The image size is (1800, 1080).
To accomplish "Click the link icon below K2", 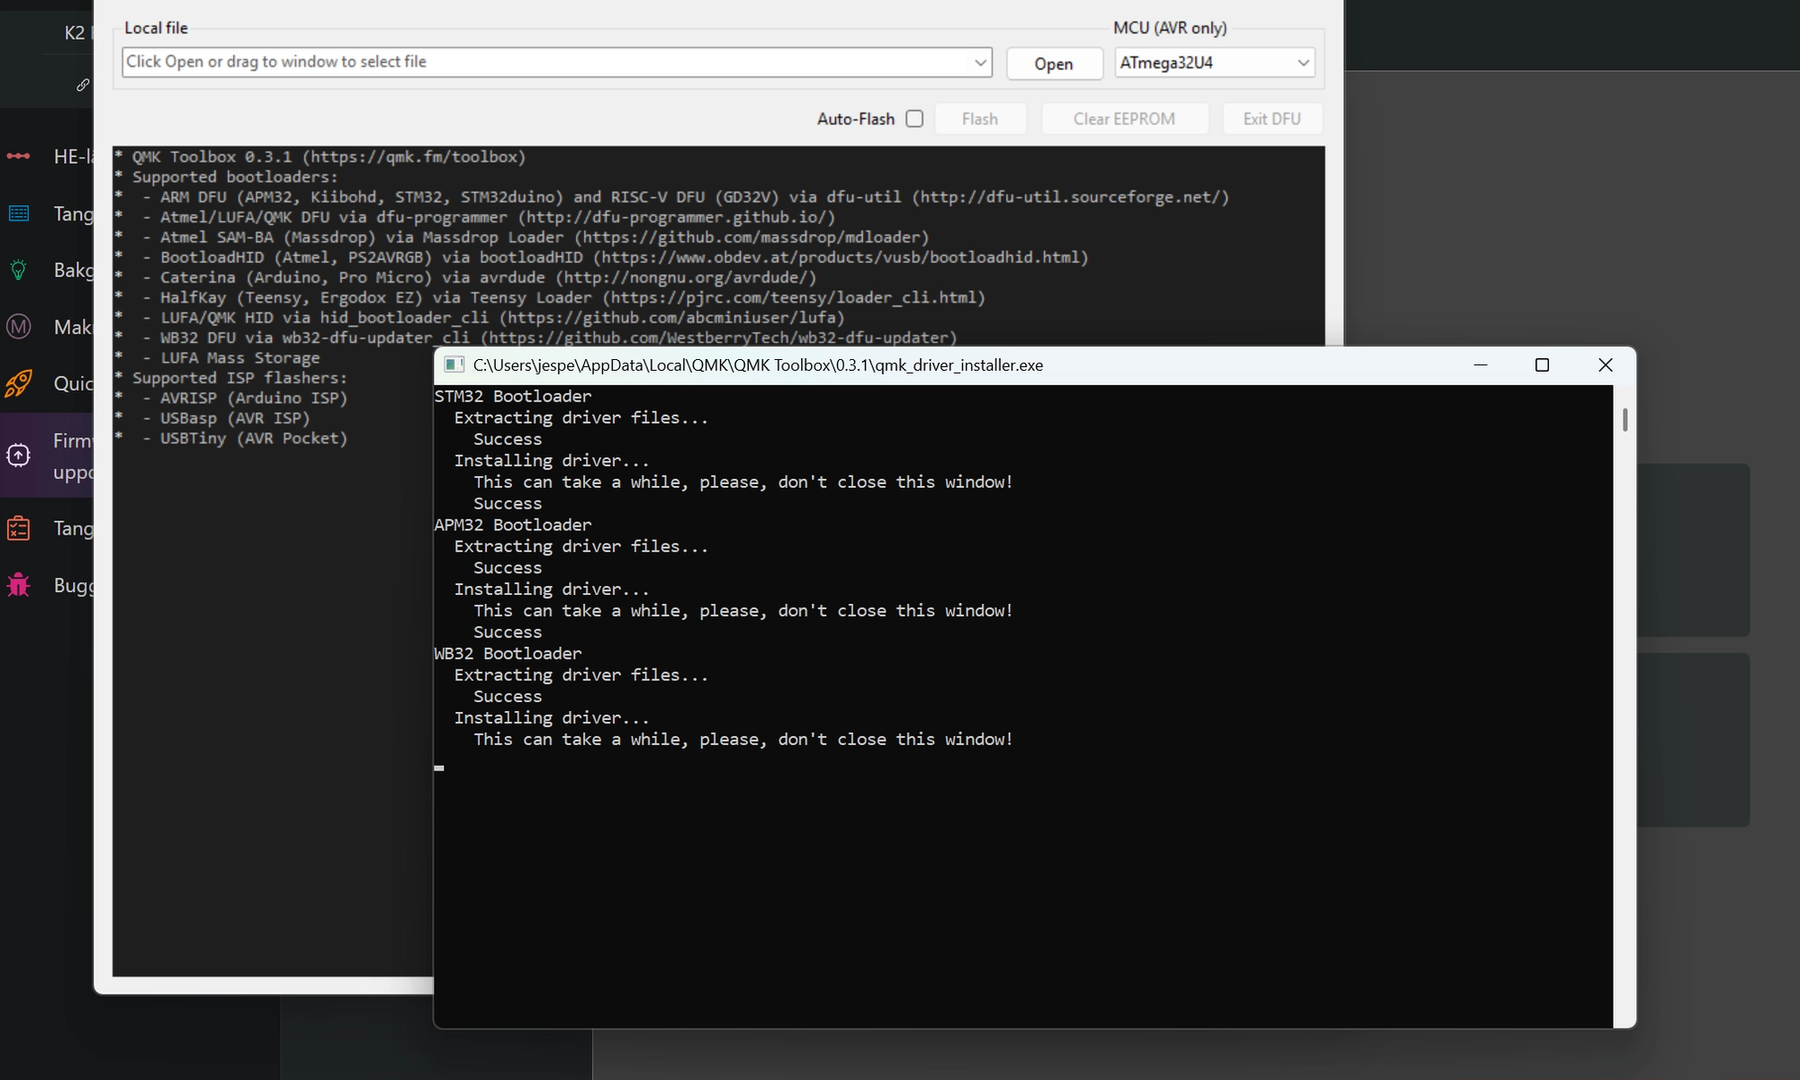I will (x=83, y=85).
